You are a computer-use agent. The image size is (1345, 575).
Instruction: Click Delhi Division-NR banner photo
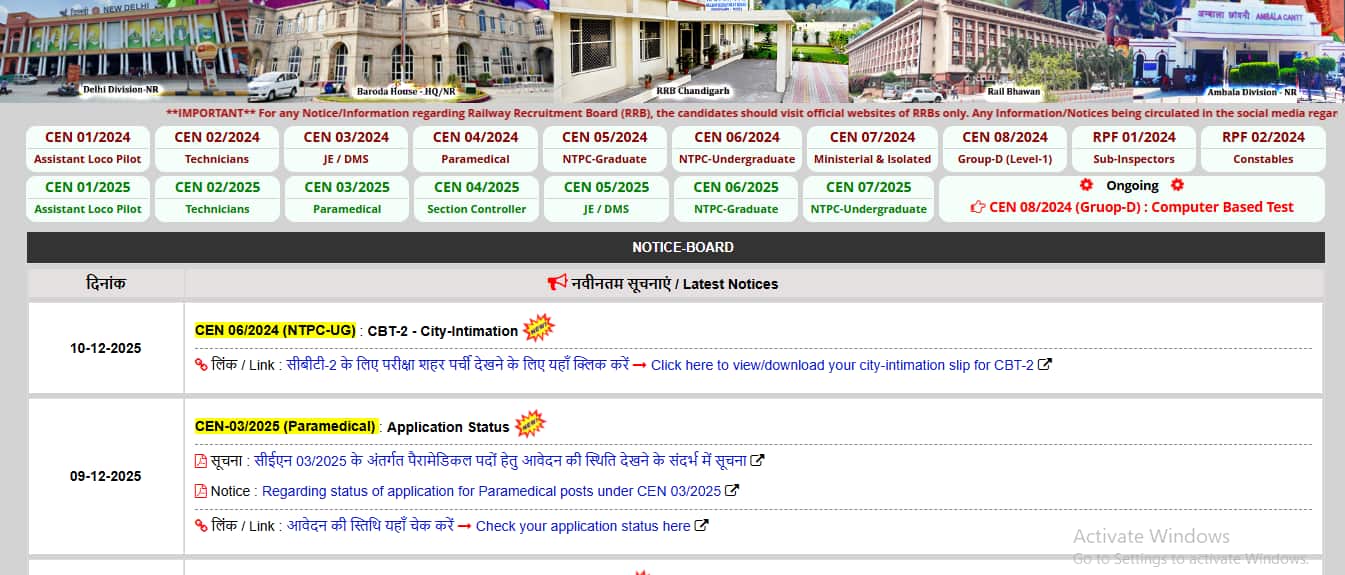[x=124, y=50]
